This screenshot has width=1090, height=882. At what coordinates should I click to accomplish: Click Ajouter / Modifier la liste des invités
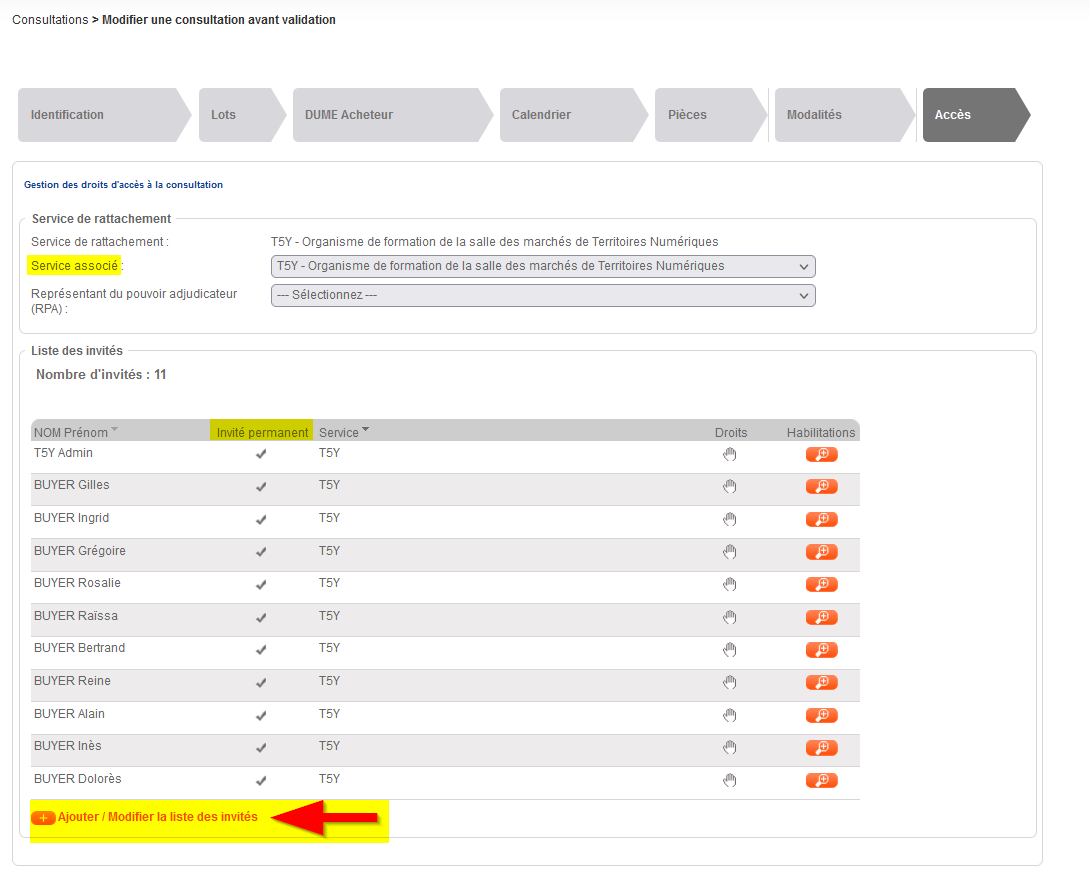[157, 817]
